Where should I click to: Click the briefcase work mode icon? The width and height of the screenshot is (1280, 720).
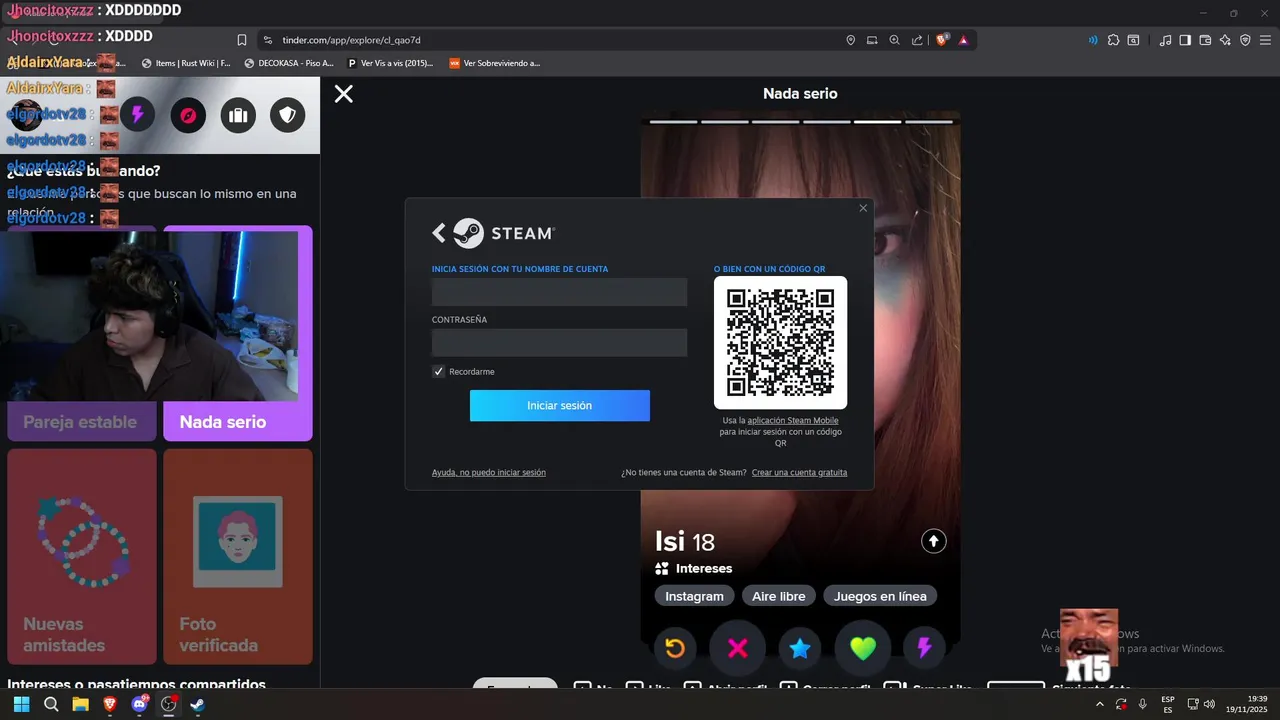point(237,115)
